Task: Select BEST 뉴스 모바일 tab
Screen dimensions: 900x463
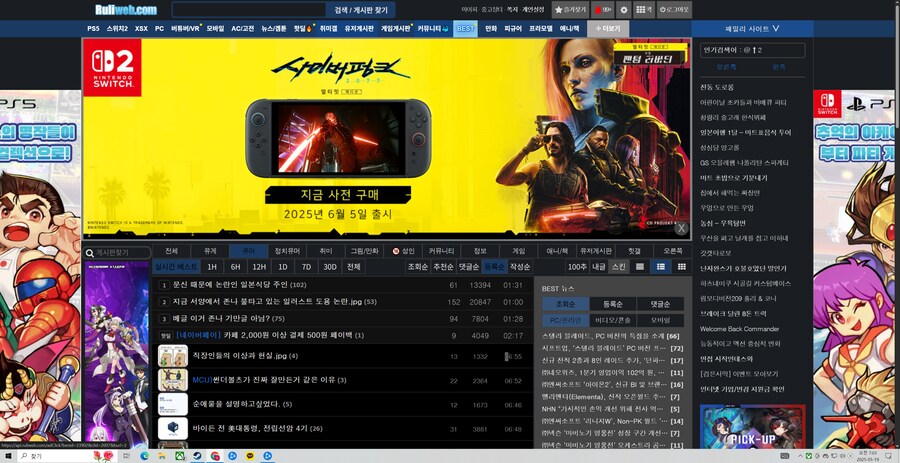Action: pyautogui.click(x=661, y=320)
